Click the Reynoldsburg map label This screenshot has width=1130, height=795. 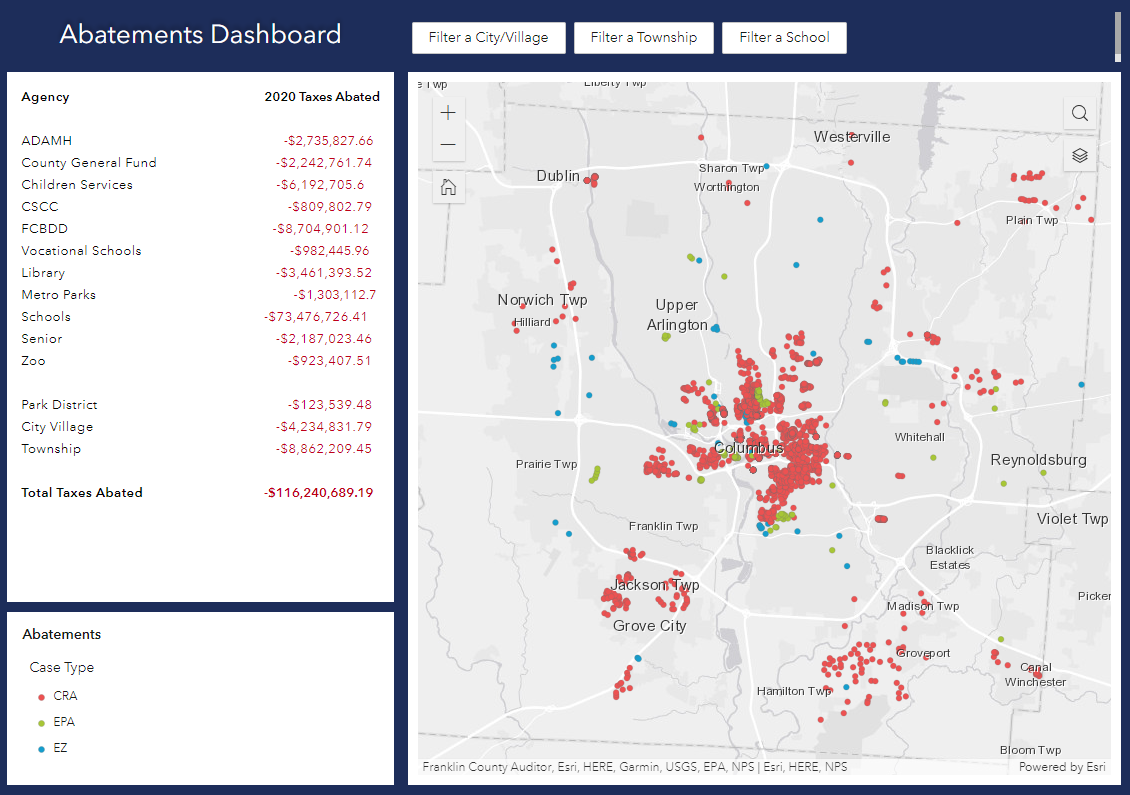1038,460
